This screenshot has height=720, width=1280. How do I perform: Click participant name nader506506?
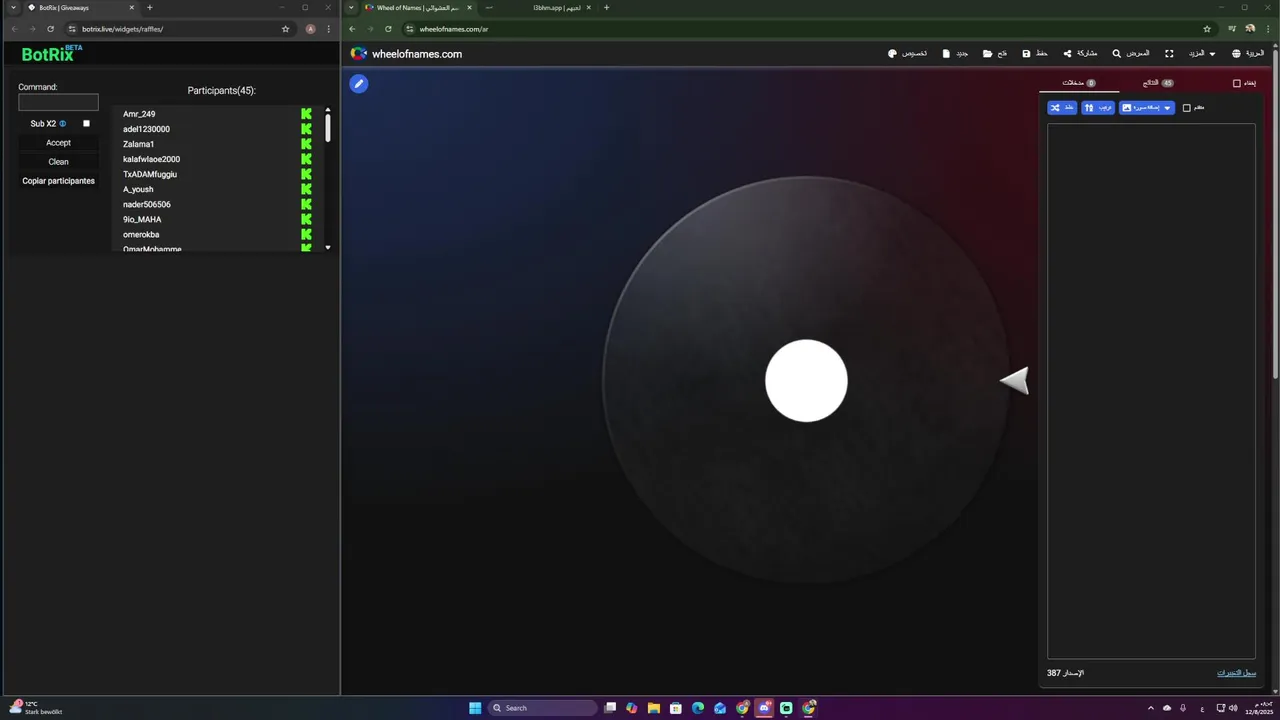click(x=147, y=204)
